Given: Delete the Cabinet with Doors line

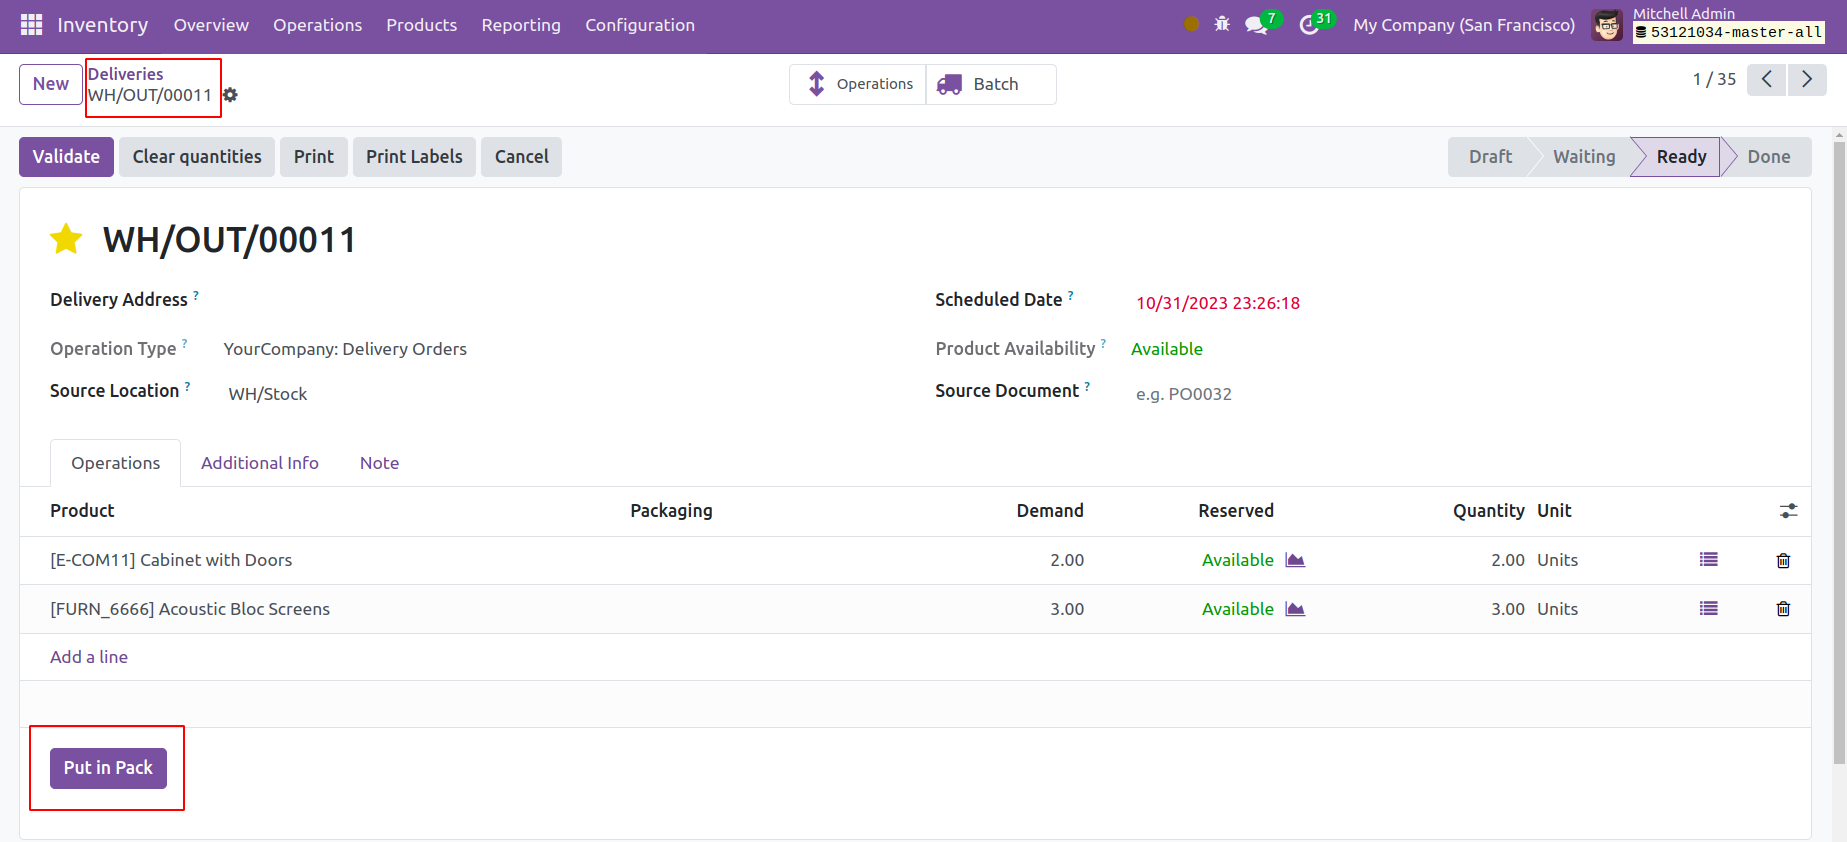Looking at the screenshot, I should [1782, 561].
